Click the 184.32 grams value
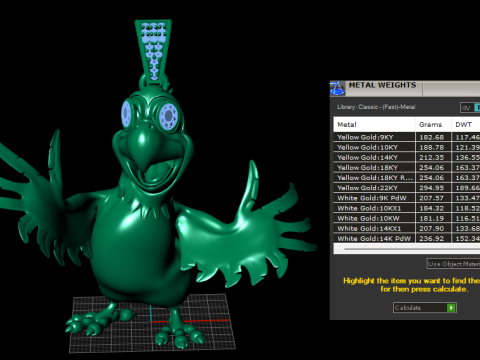Screen dimensions: 480x360 click(432, 208)
